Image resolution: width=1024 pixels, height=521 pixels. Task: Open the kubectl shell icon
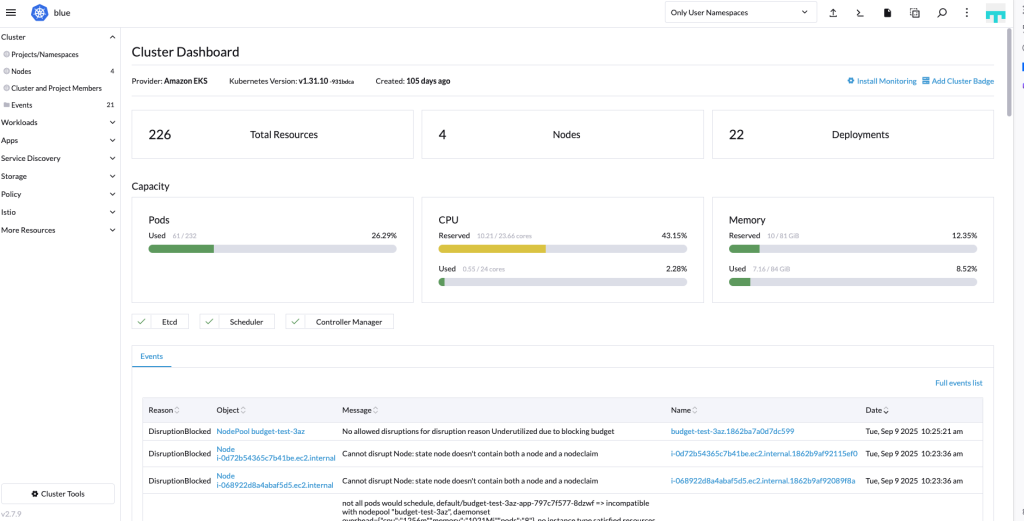click(x=859, y=13)
